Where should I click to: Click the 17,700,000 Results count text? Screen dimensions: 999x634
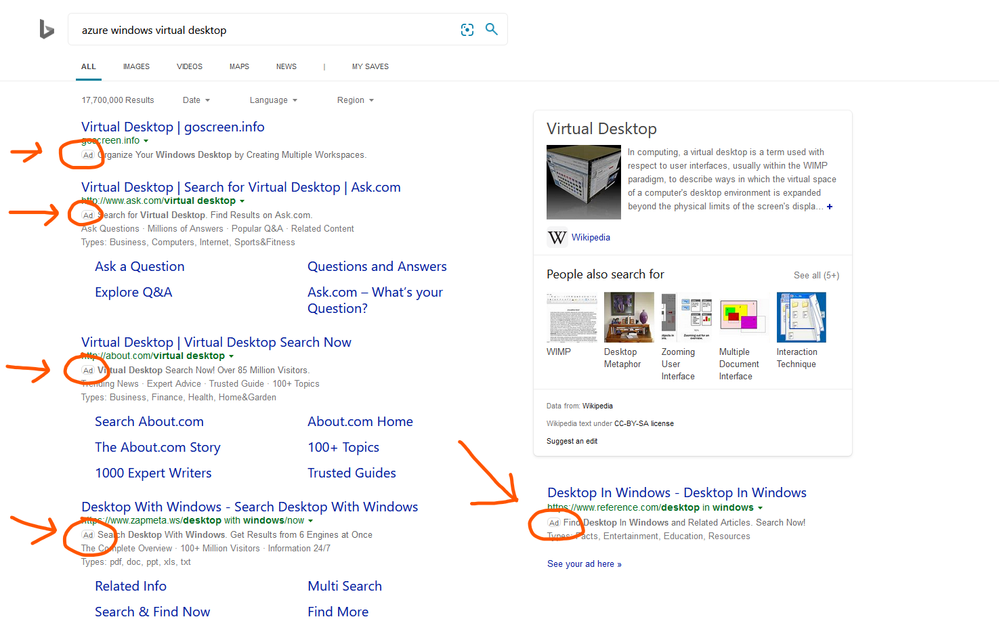[x=118, y=100]
